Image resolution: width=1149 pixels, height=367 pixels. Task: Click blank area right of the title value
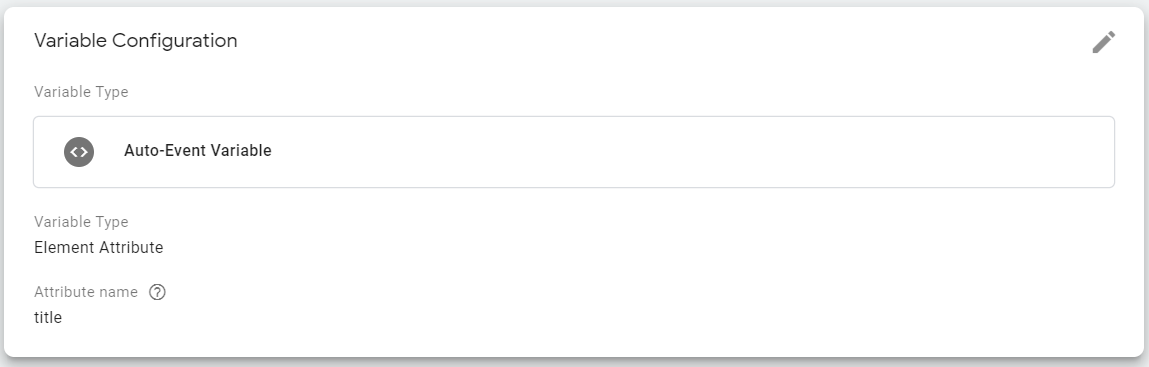586,318
